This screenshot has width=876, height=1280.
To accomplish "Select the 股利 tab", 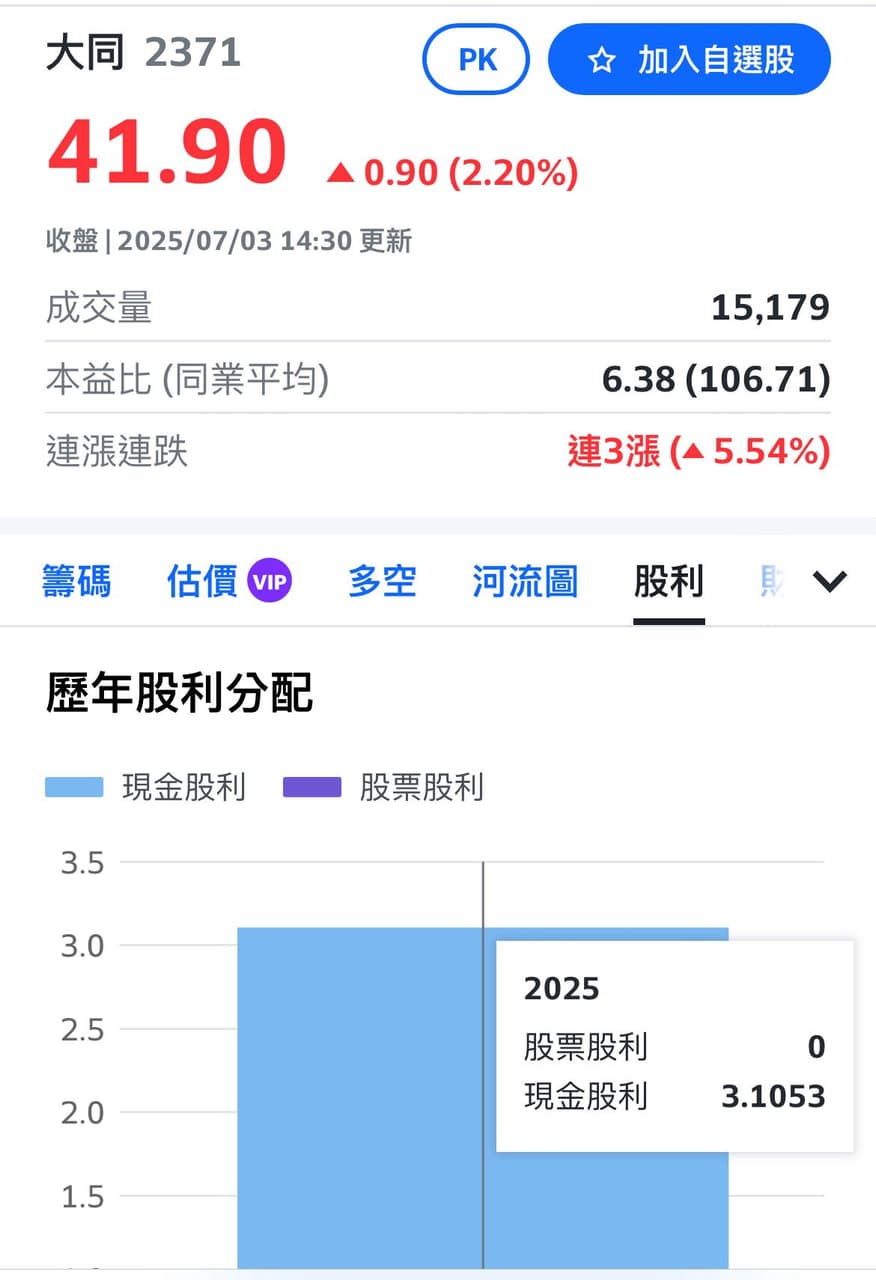I will 669,581.
